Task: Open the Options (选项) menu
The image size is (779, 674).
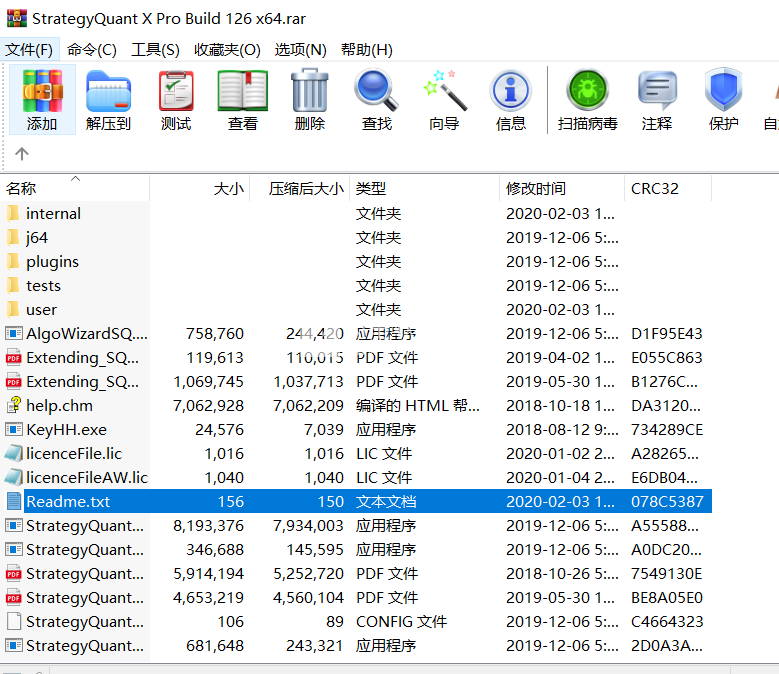Action: [301, 50]
